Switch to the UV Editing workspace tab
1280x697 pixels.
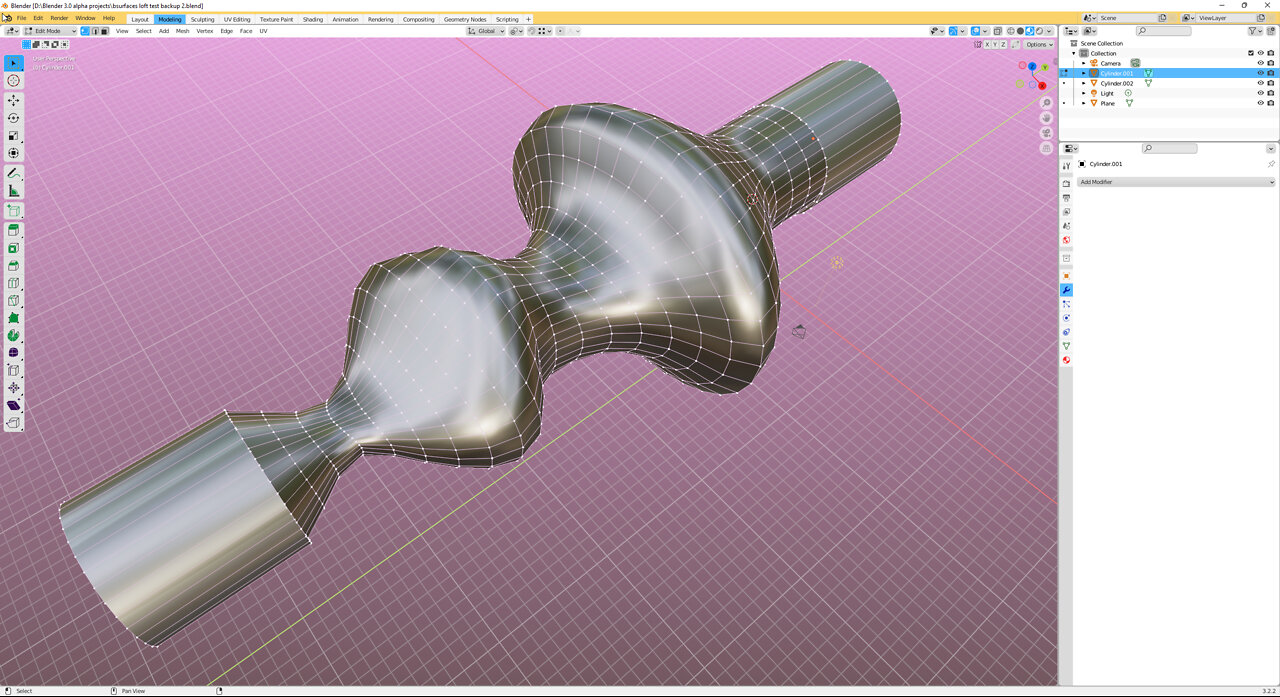(237, 19)
